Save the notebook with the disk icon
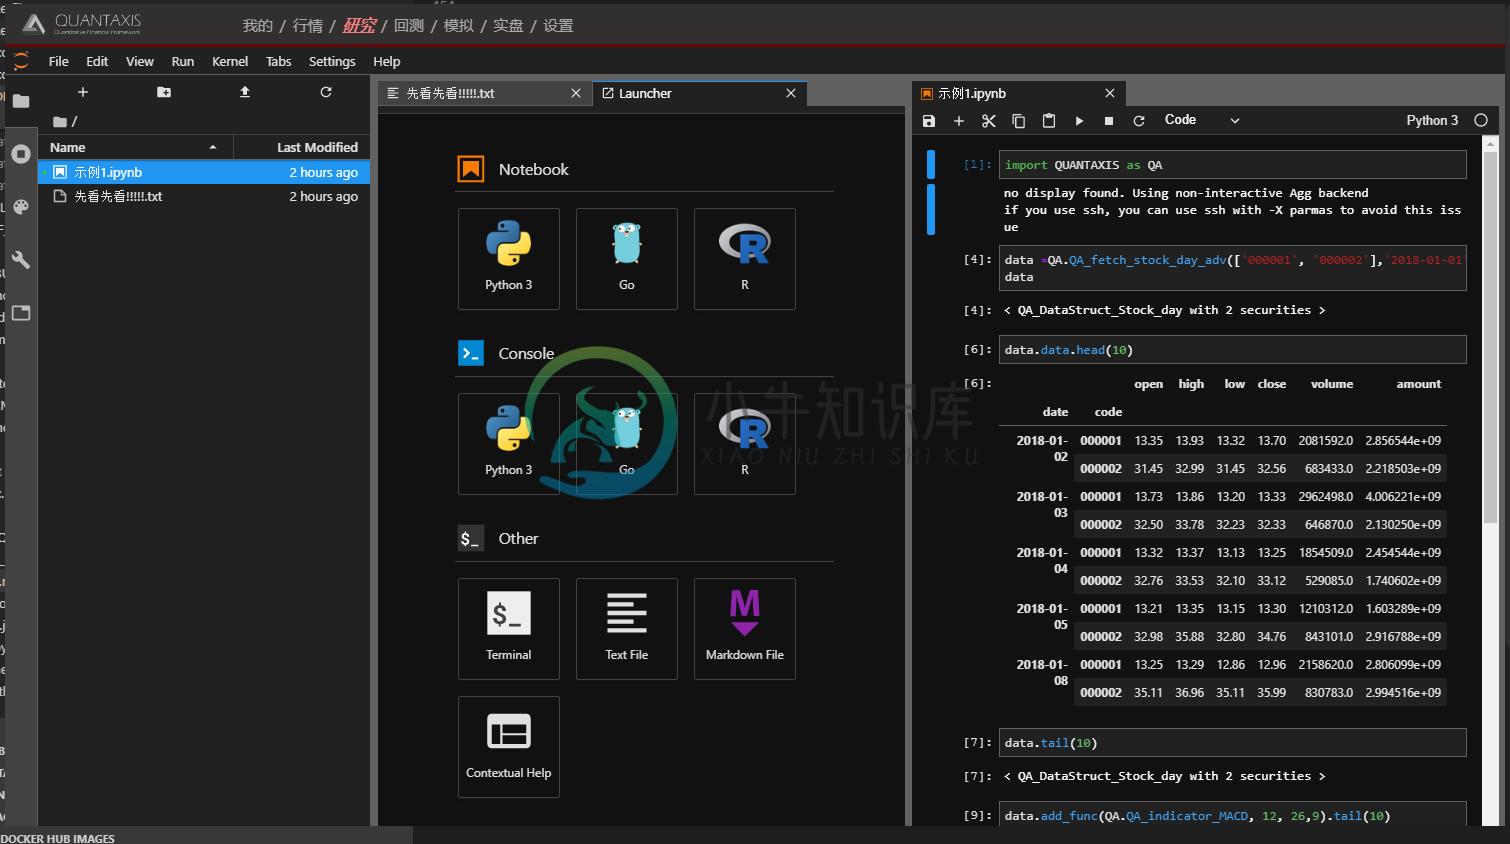This screenshot has width=1510, height=844. tap(929, 121)
